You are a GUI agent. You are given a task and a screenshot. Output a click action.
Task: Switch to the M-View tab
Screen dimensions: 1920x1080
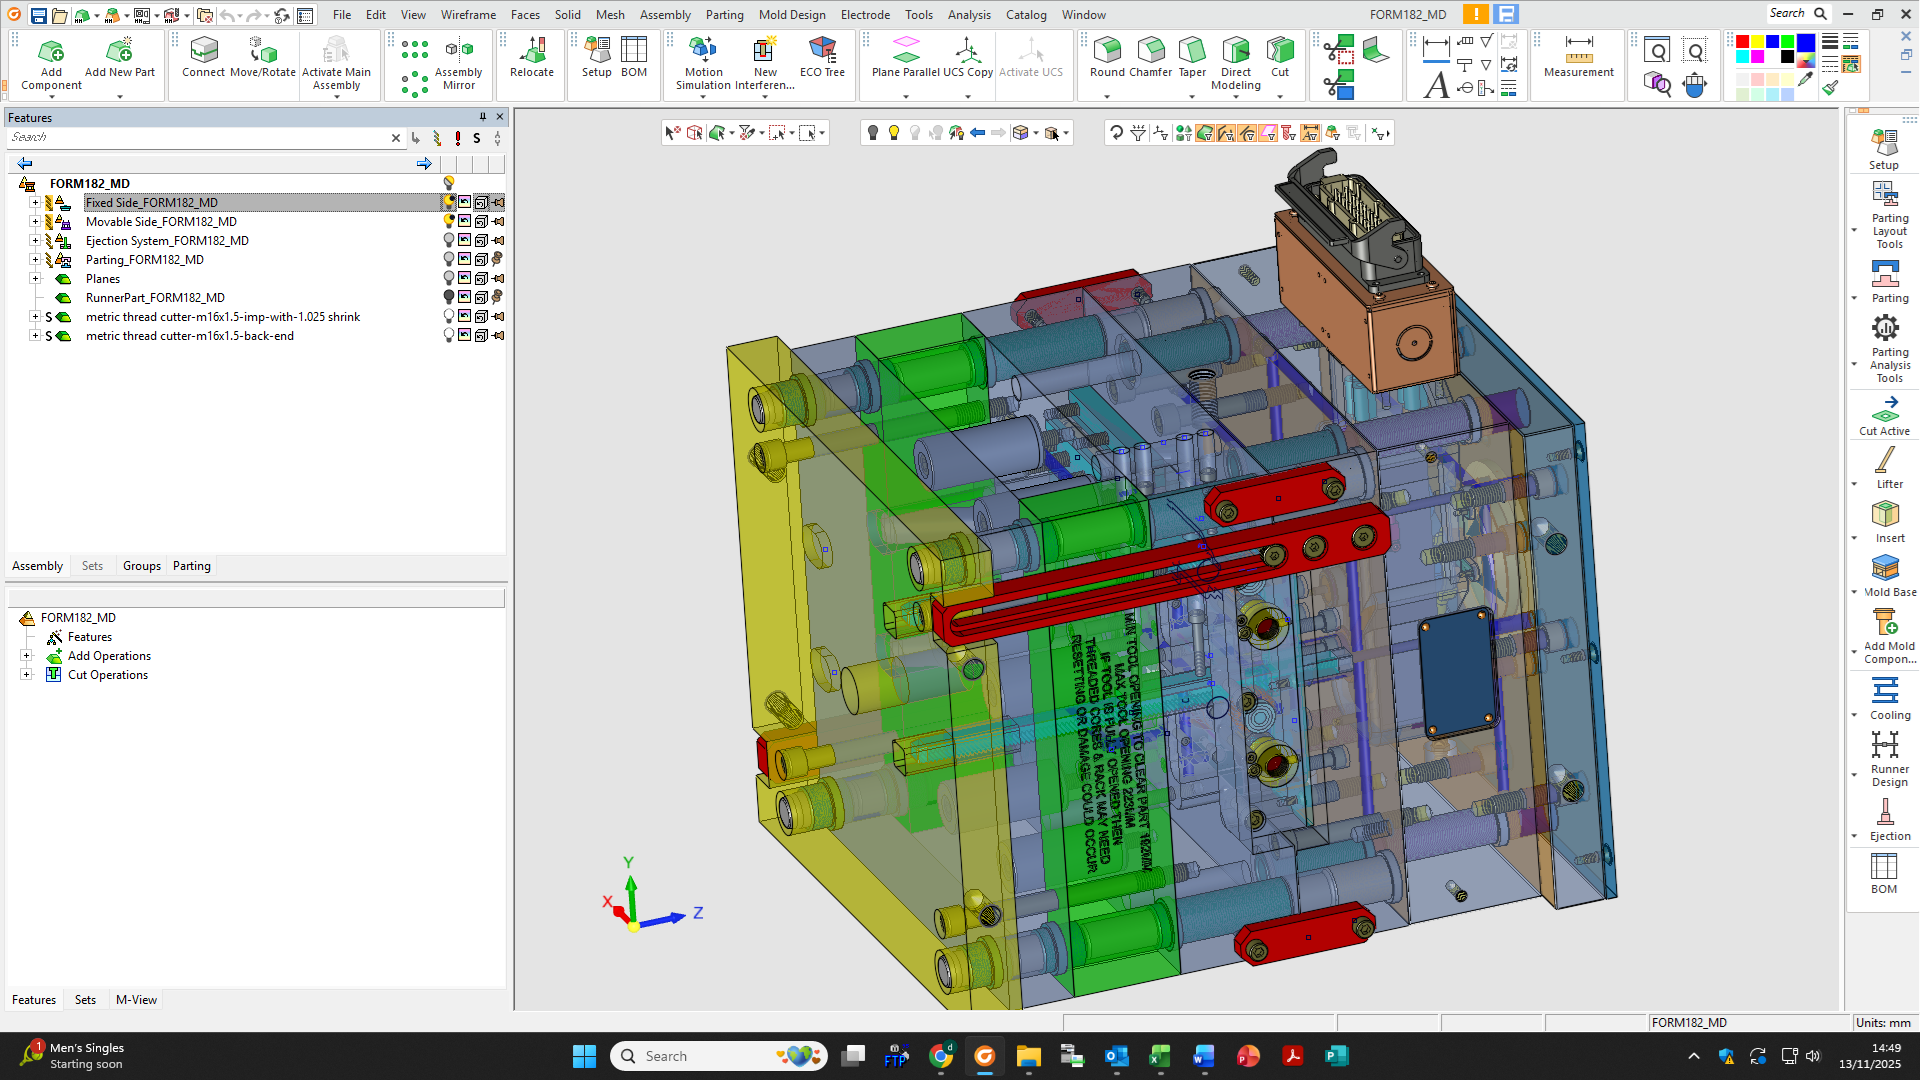[x=136, y=999]
